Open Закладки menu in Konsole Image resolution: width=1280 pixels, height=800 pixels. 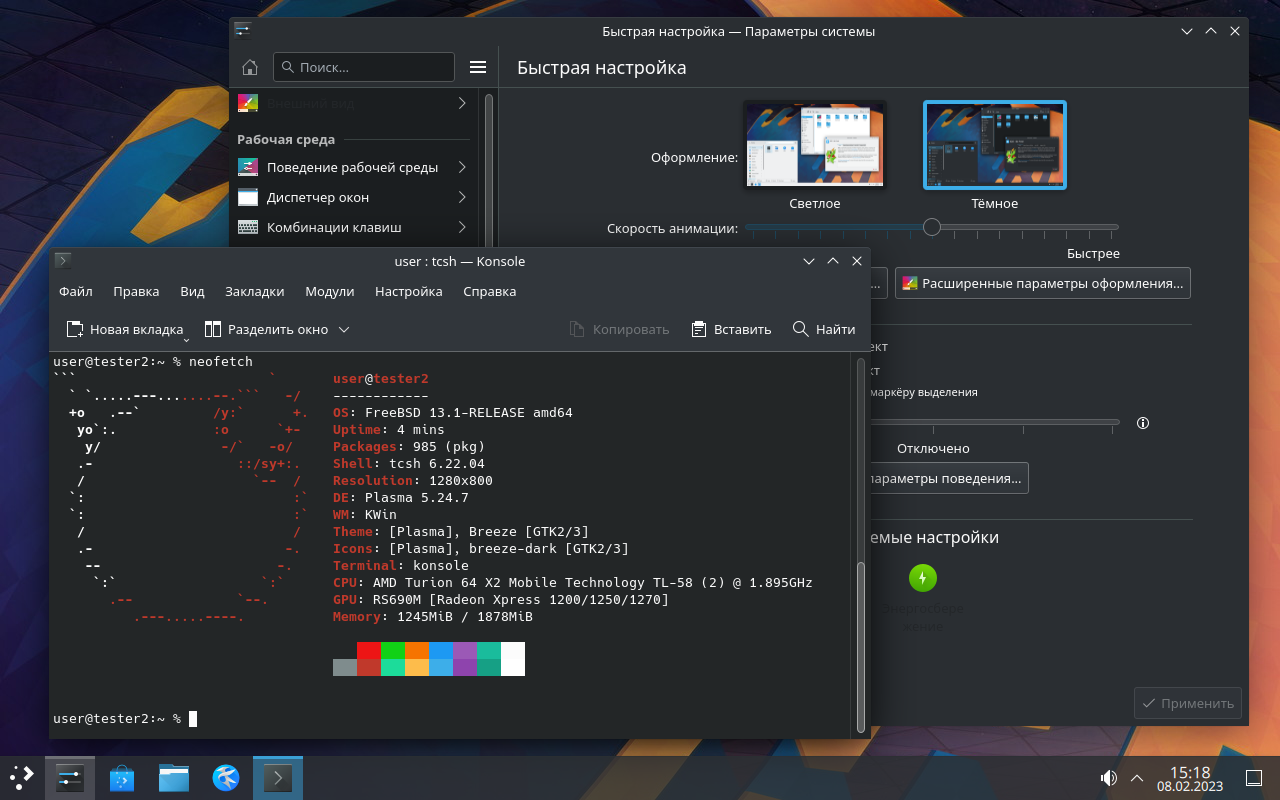tap(255, 291)
